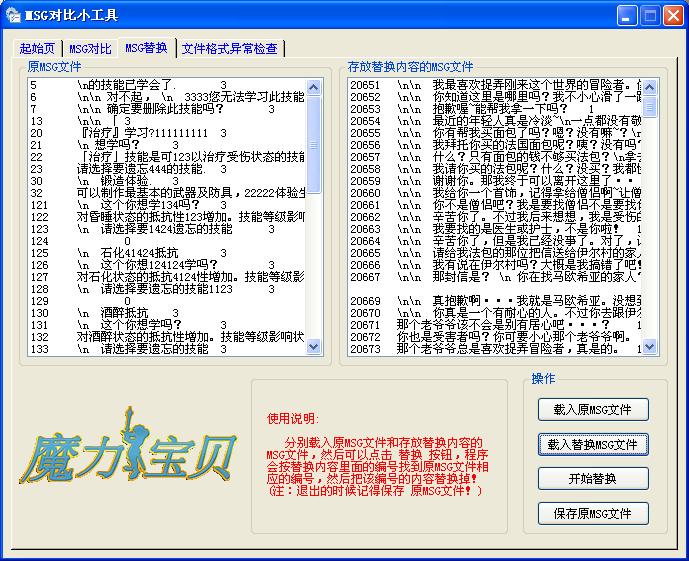Click the MSG tool title bar icon
Image resolution: width=689 pixels, height=561 pixels.
point(13,15)
